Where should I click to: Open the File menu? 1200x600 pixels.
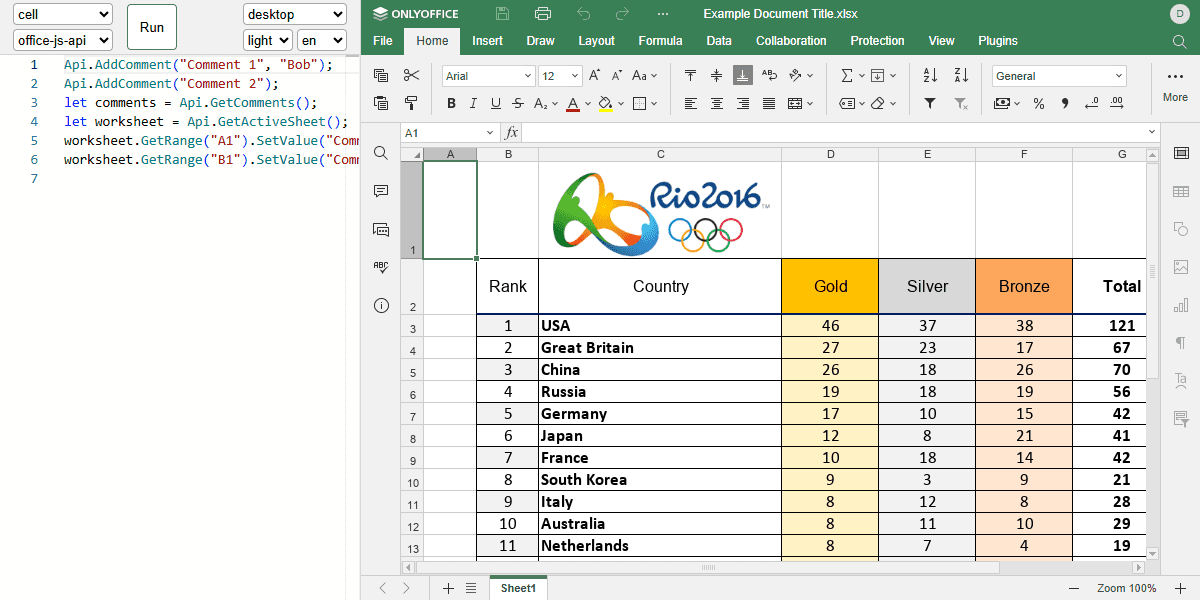(382, 41)
